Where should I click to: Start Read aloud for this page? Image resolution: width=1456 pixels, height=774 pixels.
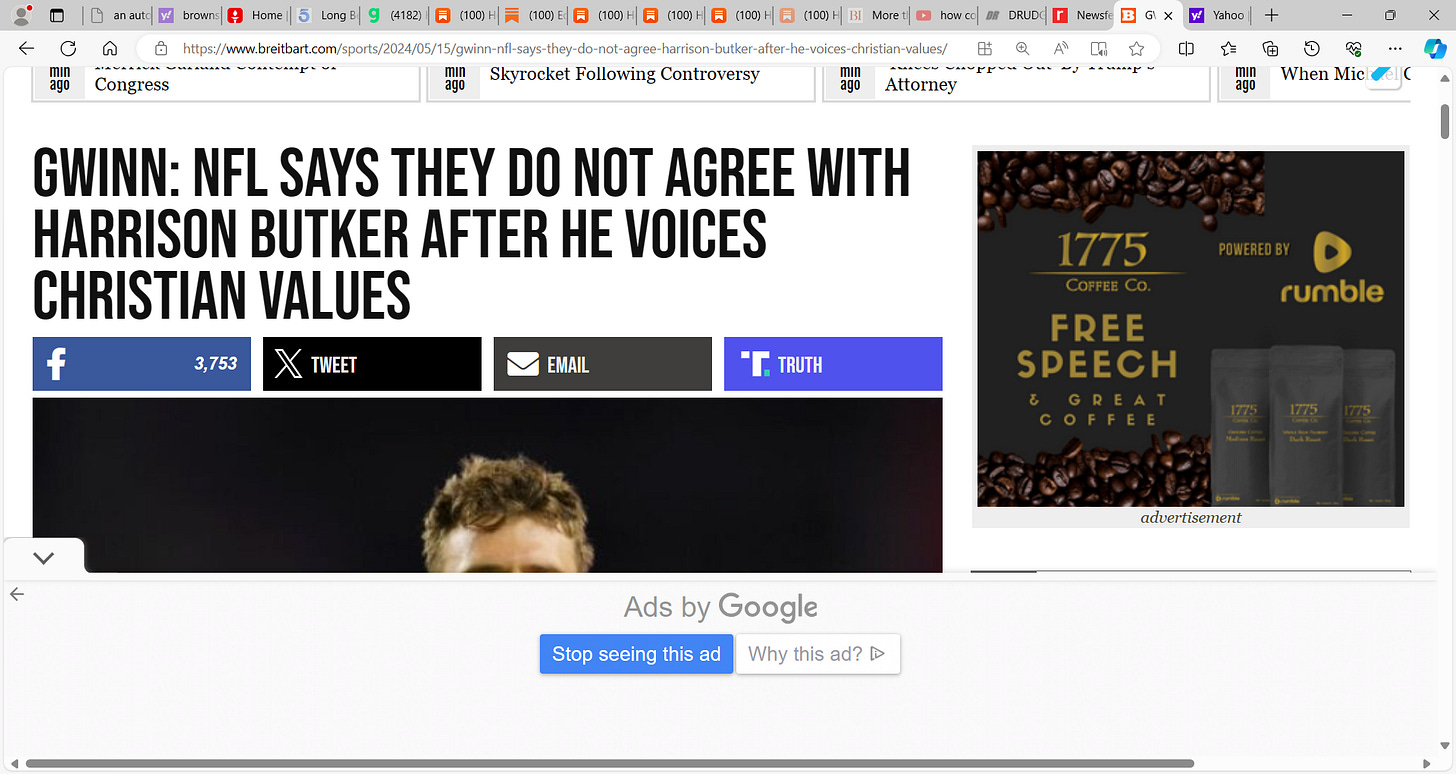[x=1061, y=48]
